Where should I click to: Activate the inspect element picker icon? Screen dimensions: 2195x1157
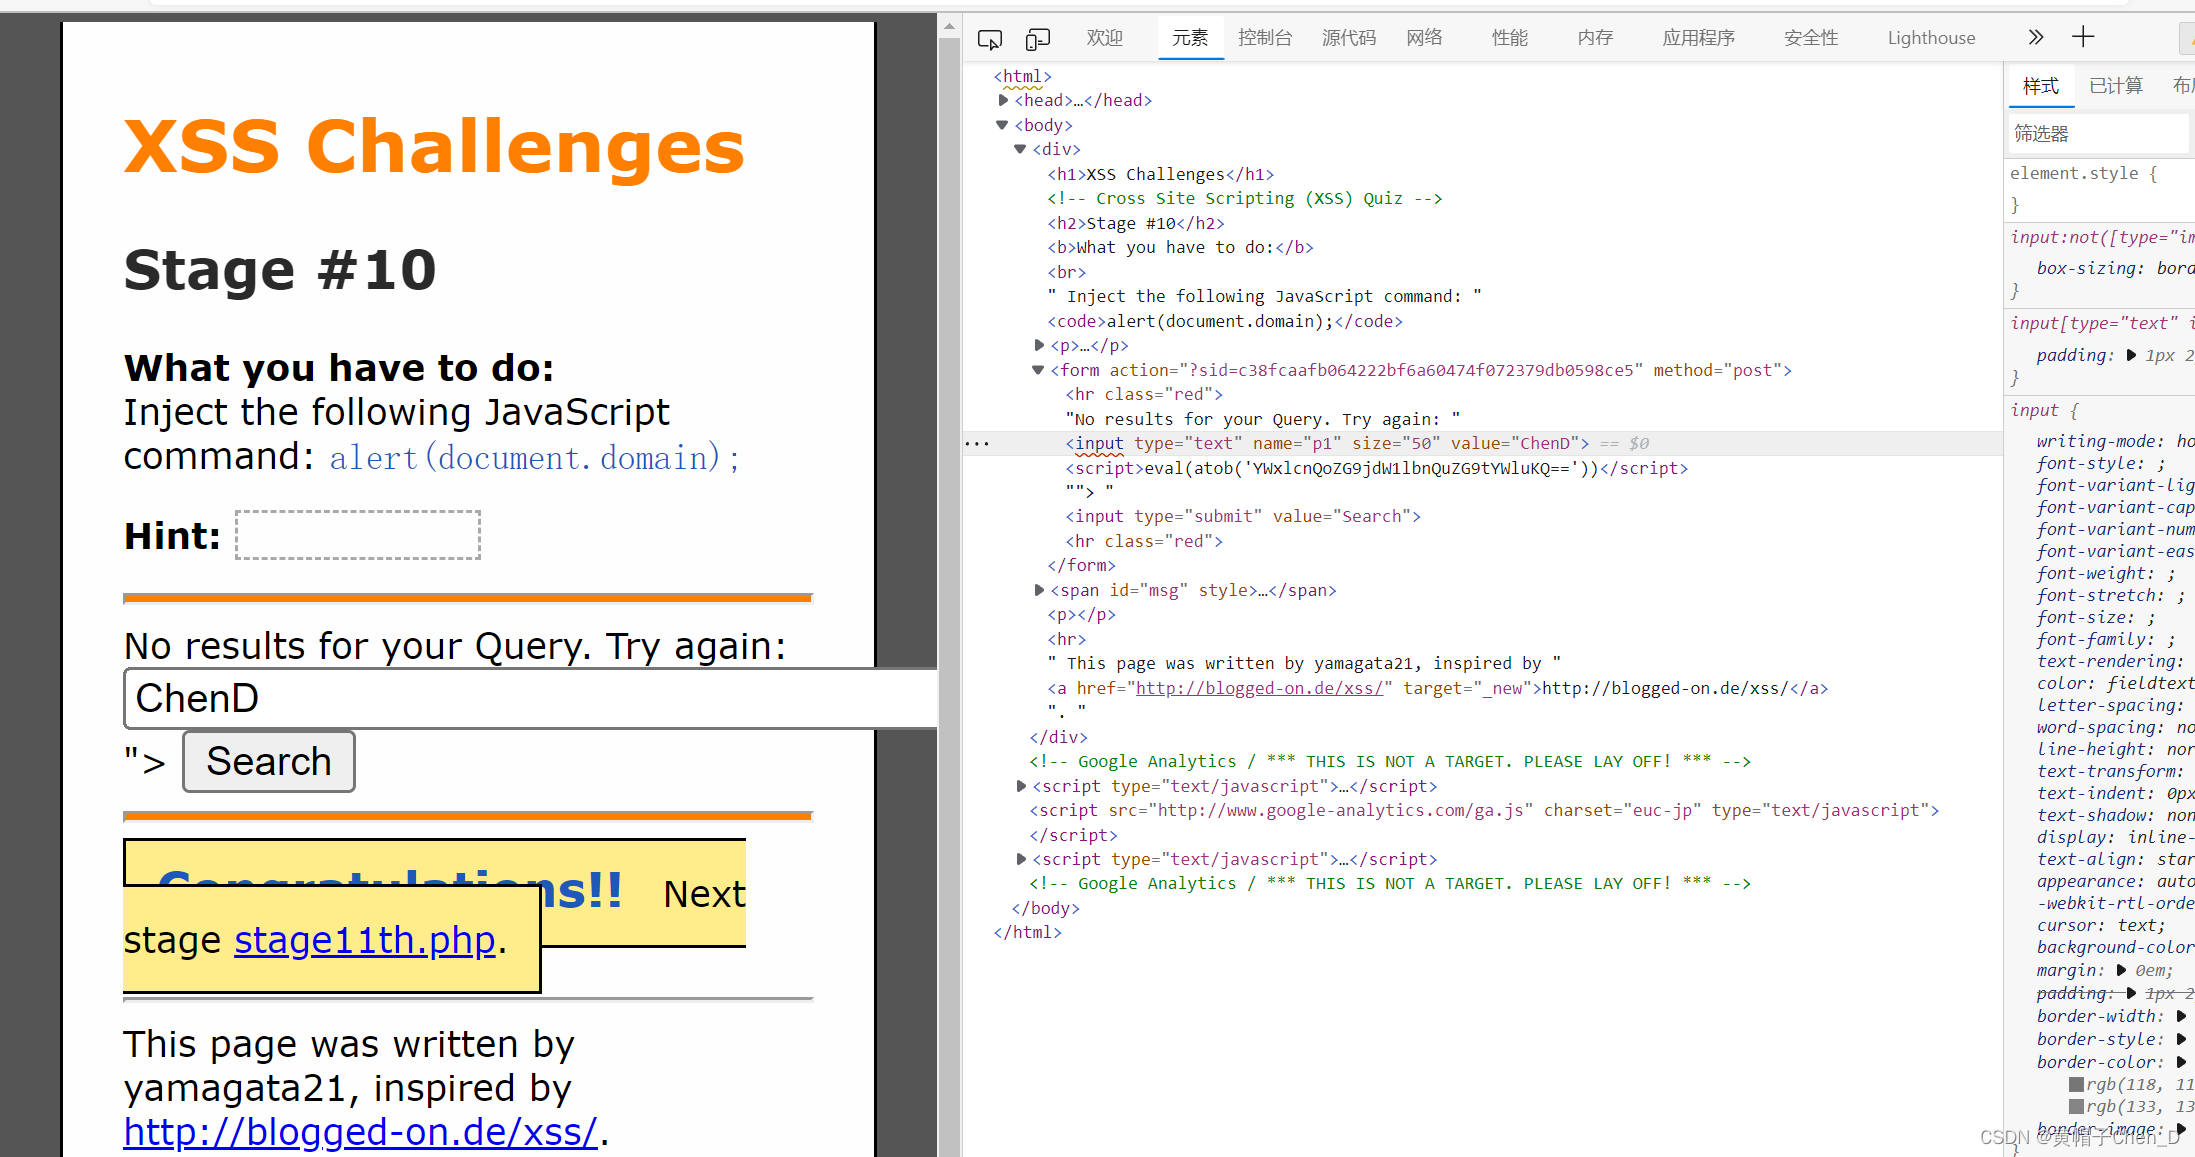989,39
